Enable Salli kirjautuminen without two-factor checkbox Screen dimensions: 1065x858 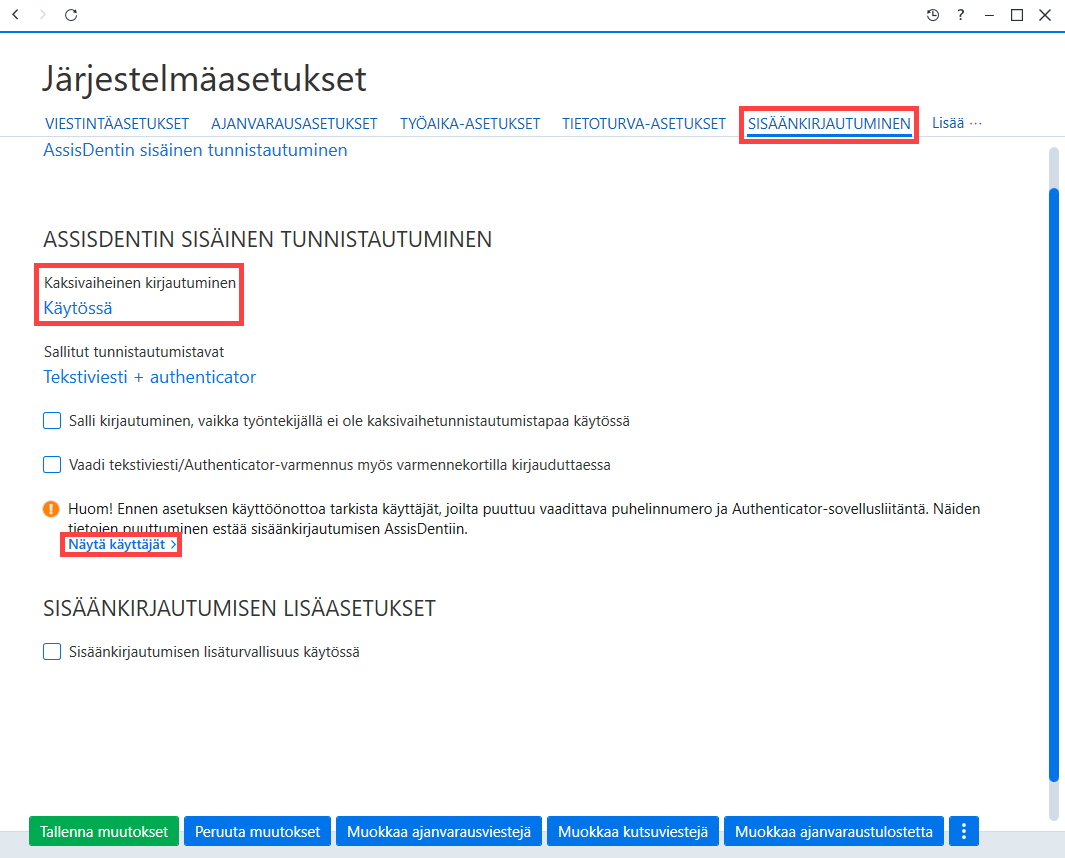pyautogui.click(x=52, y=421)
